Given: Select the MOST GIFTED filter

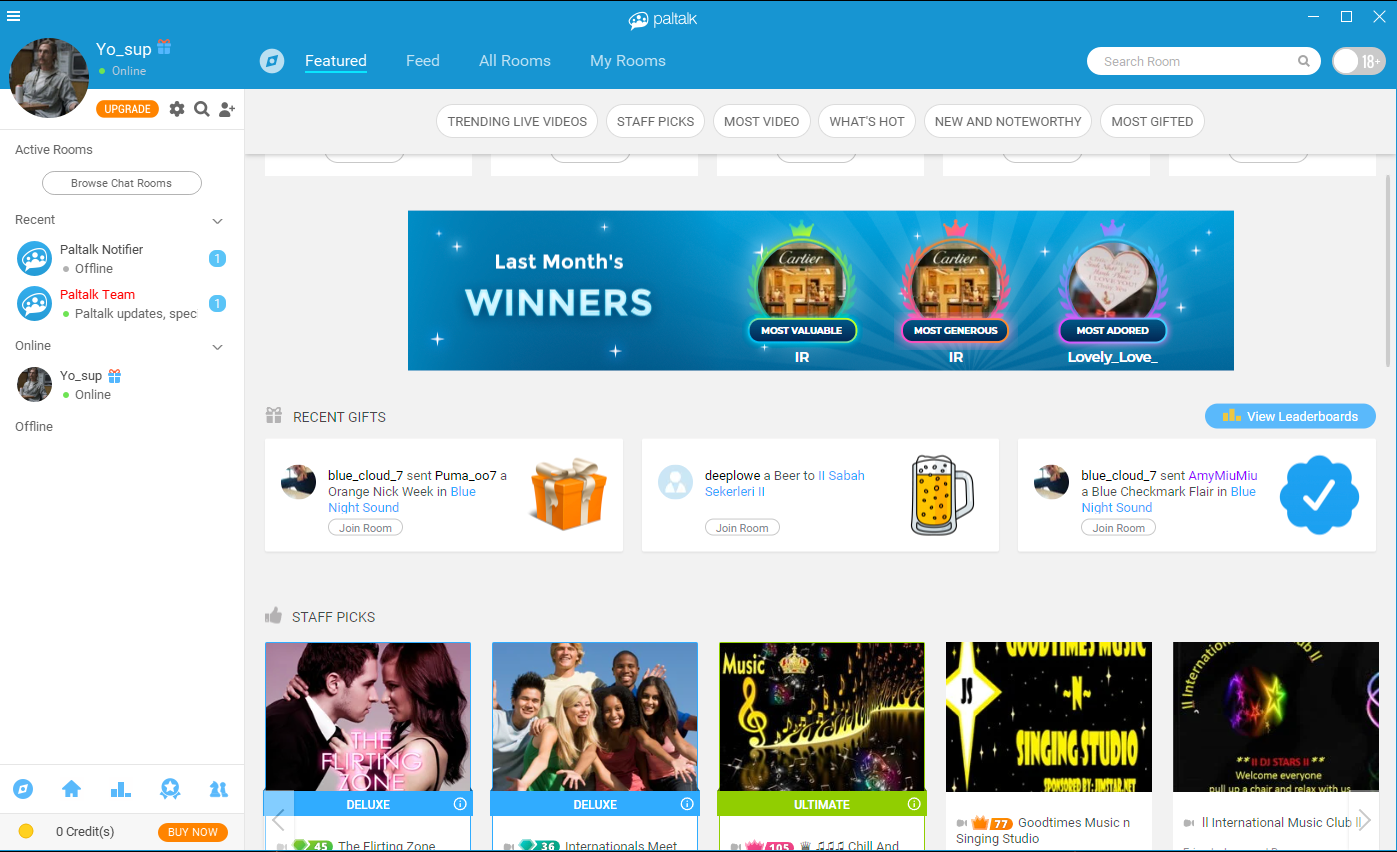Looking at the screenshot, I should [x=1152, y=121].
